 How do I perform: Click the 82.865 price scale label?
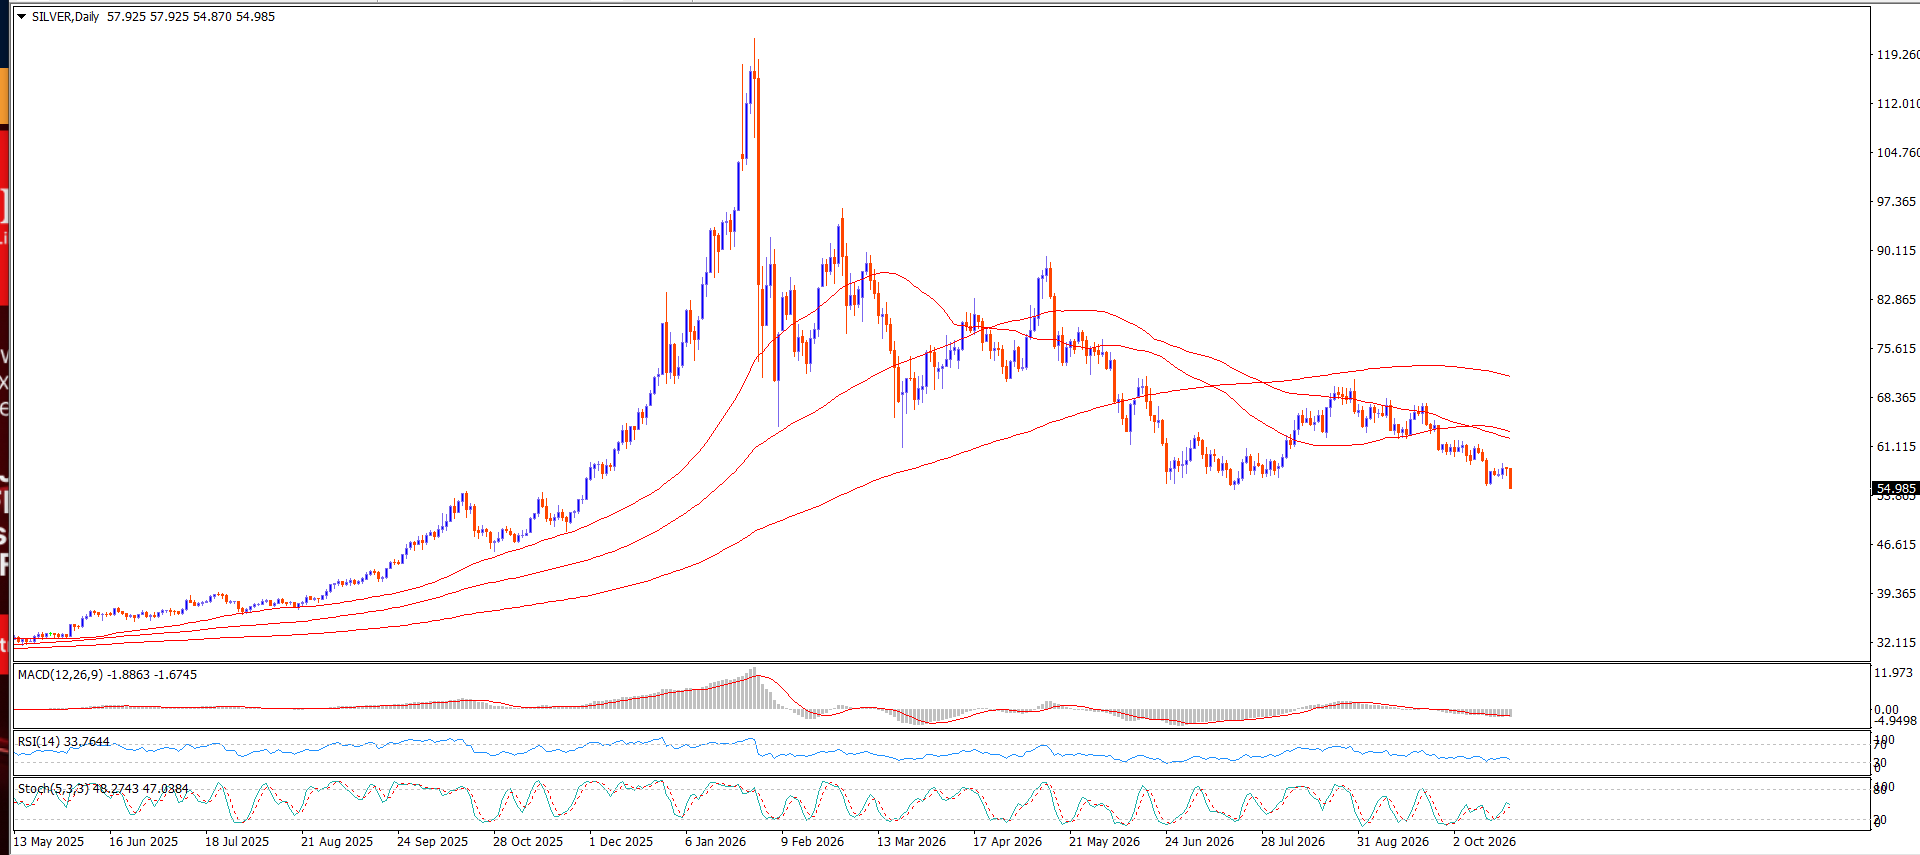[1897, 300]
